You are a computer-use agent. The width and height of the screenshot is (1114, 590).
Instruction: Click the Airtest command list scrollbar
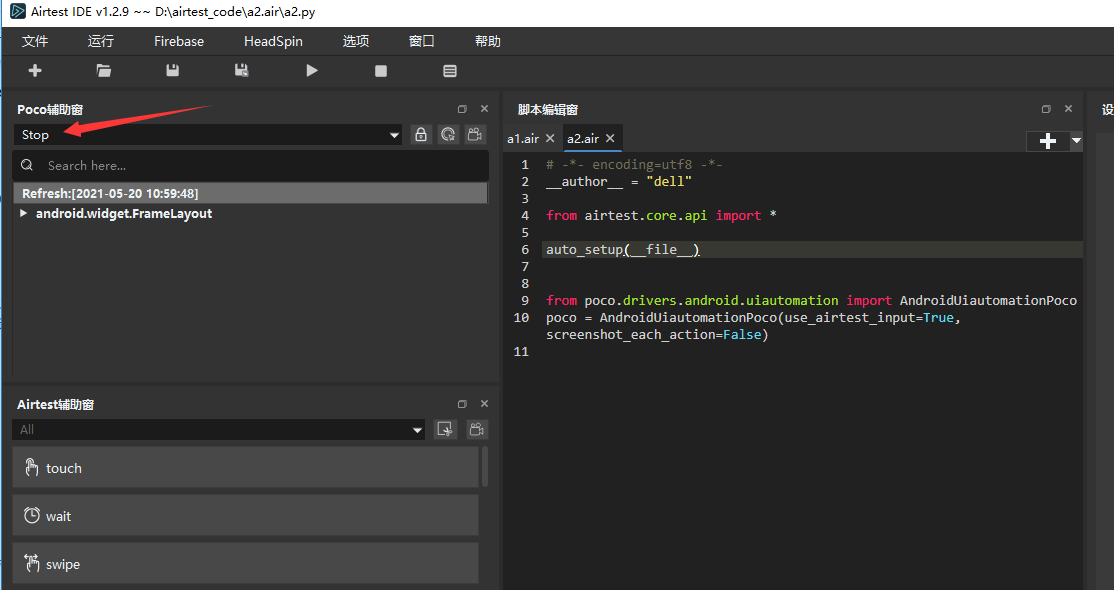[x=485, y=466]
